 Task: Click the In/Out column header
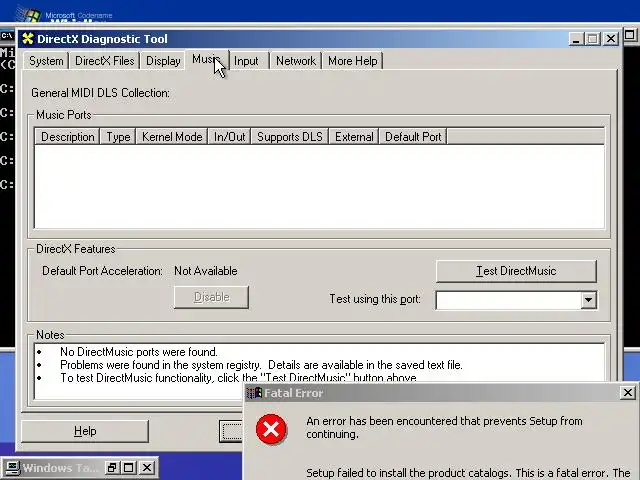(229, 137)
